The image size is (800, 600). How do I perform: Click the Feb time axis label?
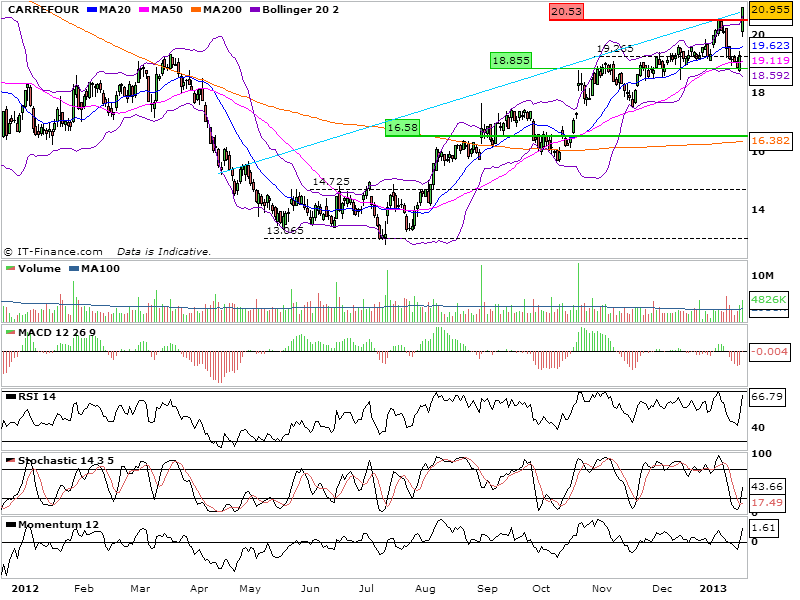click(84, 589)
